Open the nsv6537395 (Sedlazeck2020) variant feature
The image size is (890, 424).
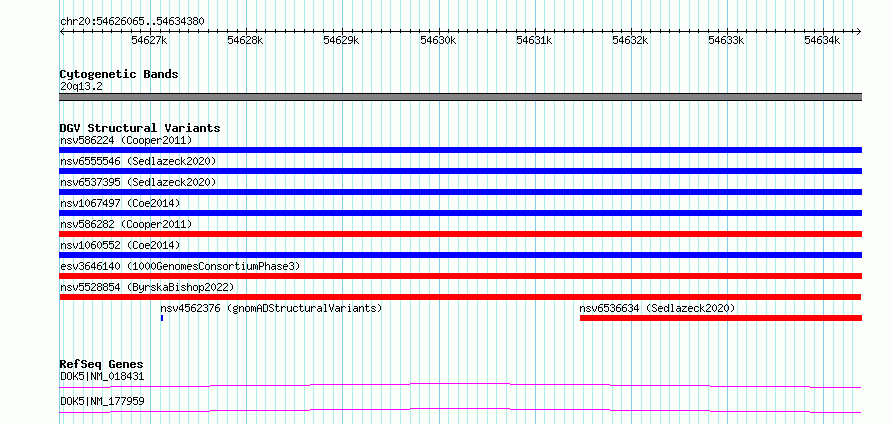(x=460, y=192)
